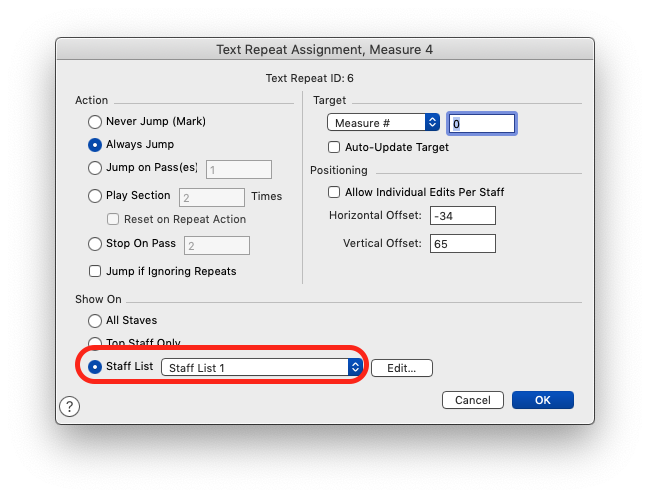Select the All Staves radio button

click(96, 321)
